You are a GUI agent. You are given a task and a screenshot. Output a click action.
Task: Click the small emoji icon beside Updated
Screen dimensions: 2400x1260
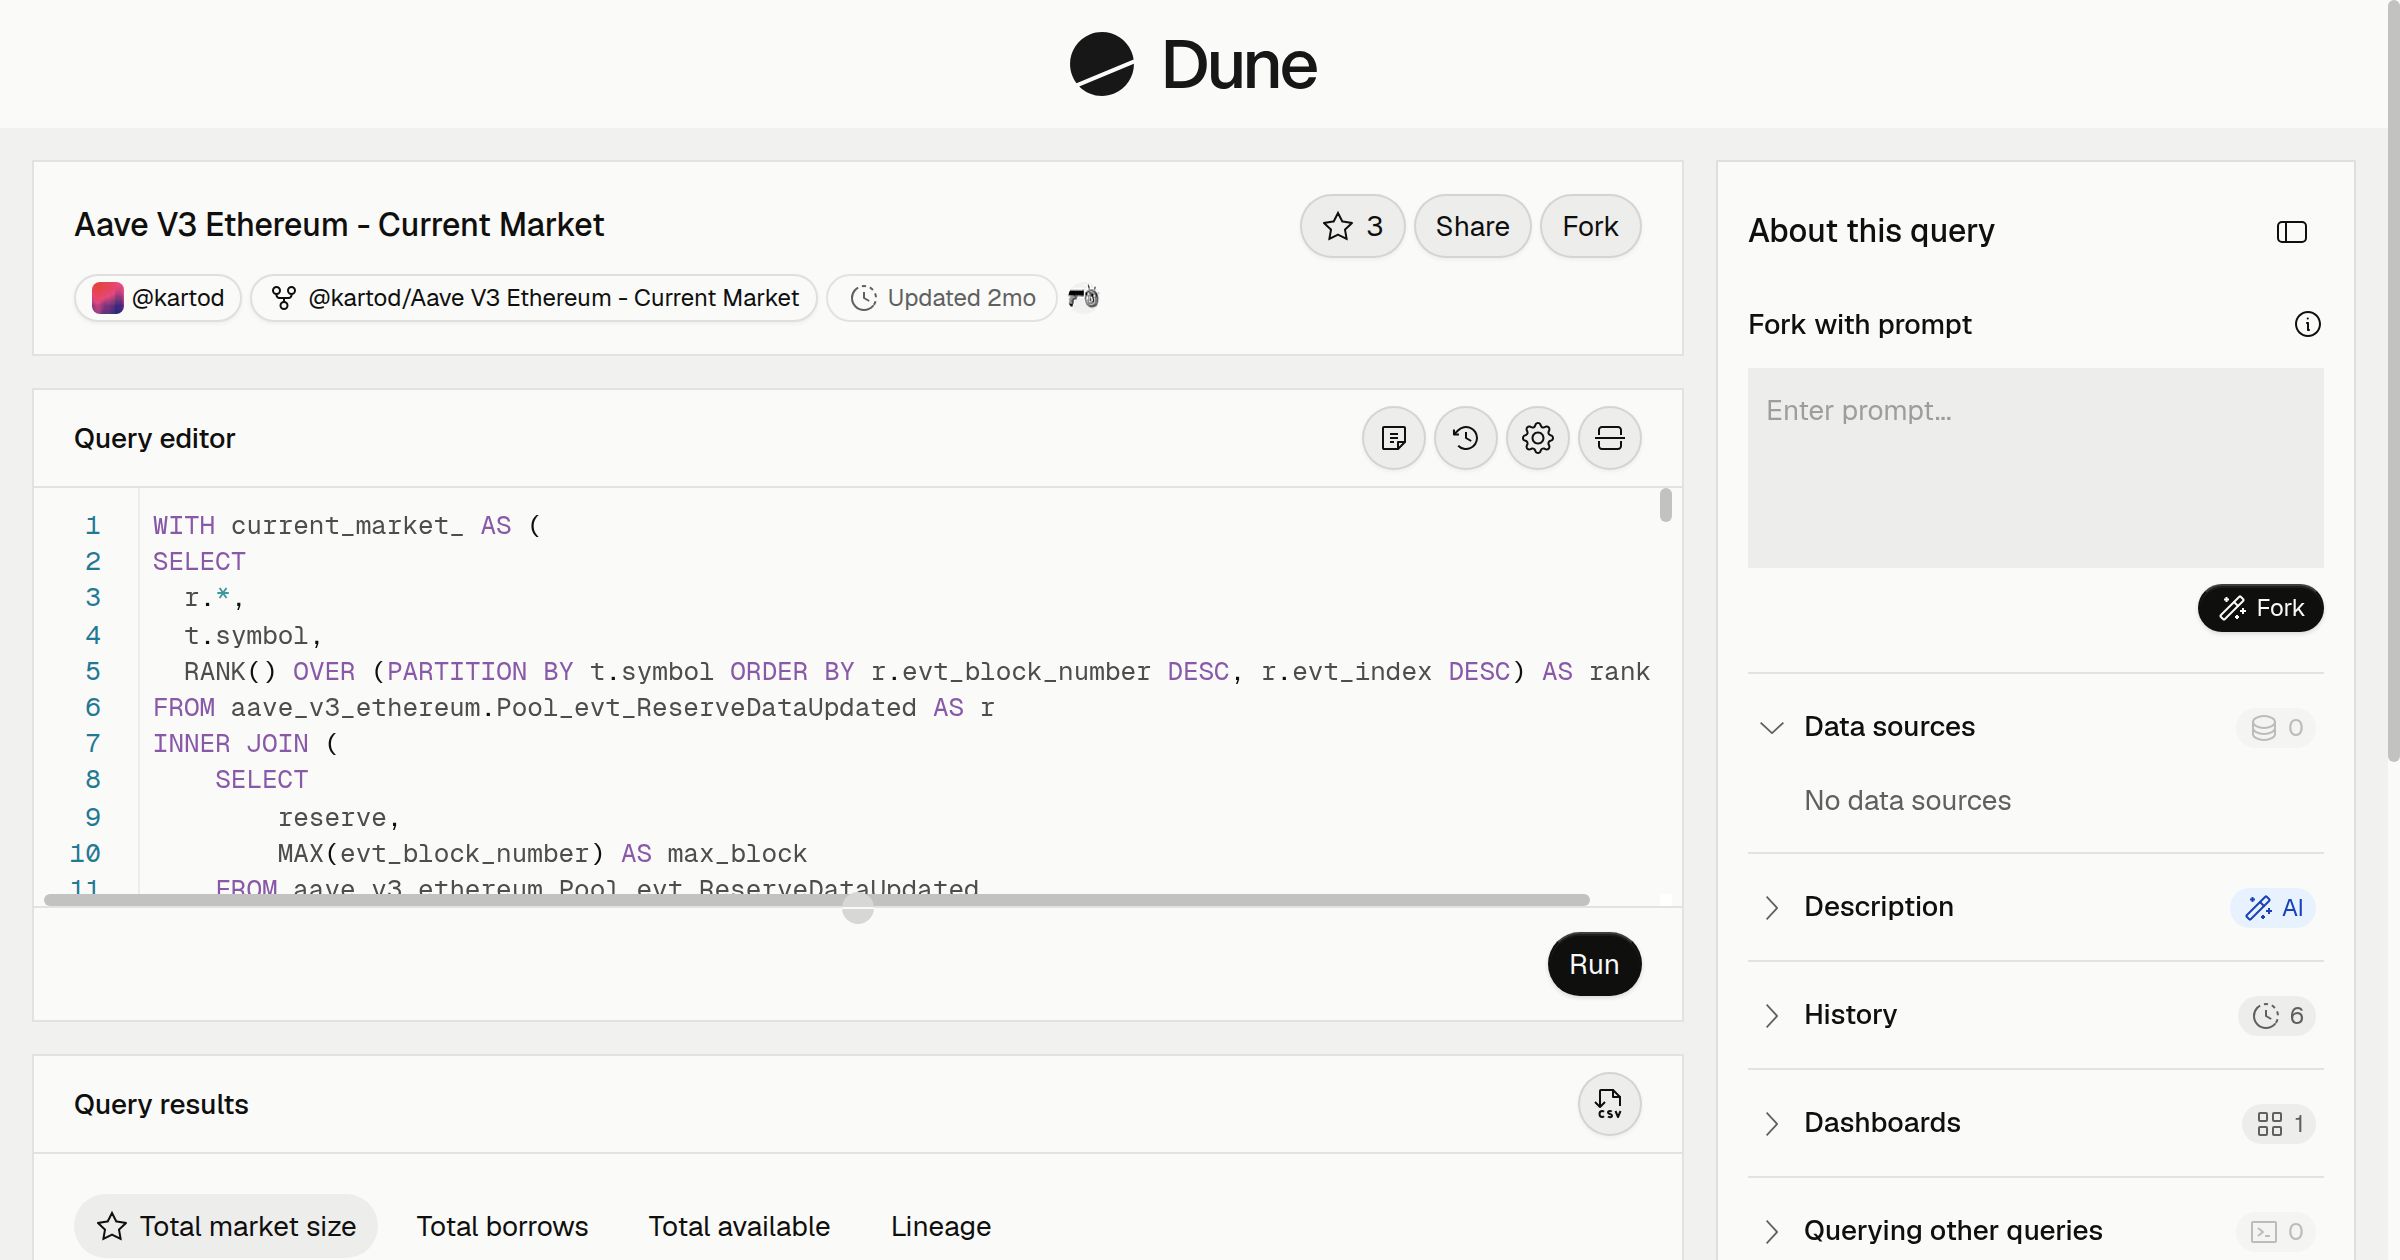tap(1083, 297)
